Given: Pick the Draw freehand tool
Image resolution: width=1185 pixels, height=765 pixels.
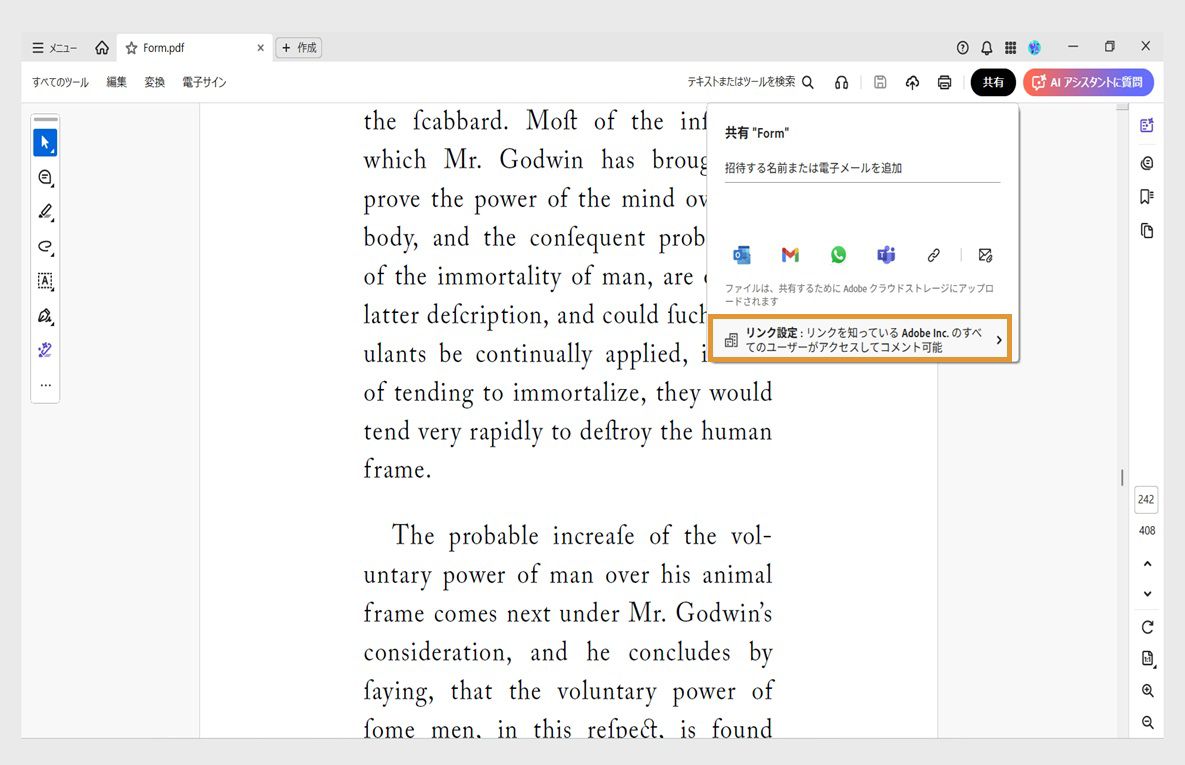Looking at the screenshot, I should point(44,247).
